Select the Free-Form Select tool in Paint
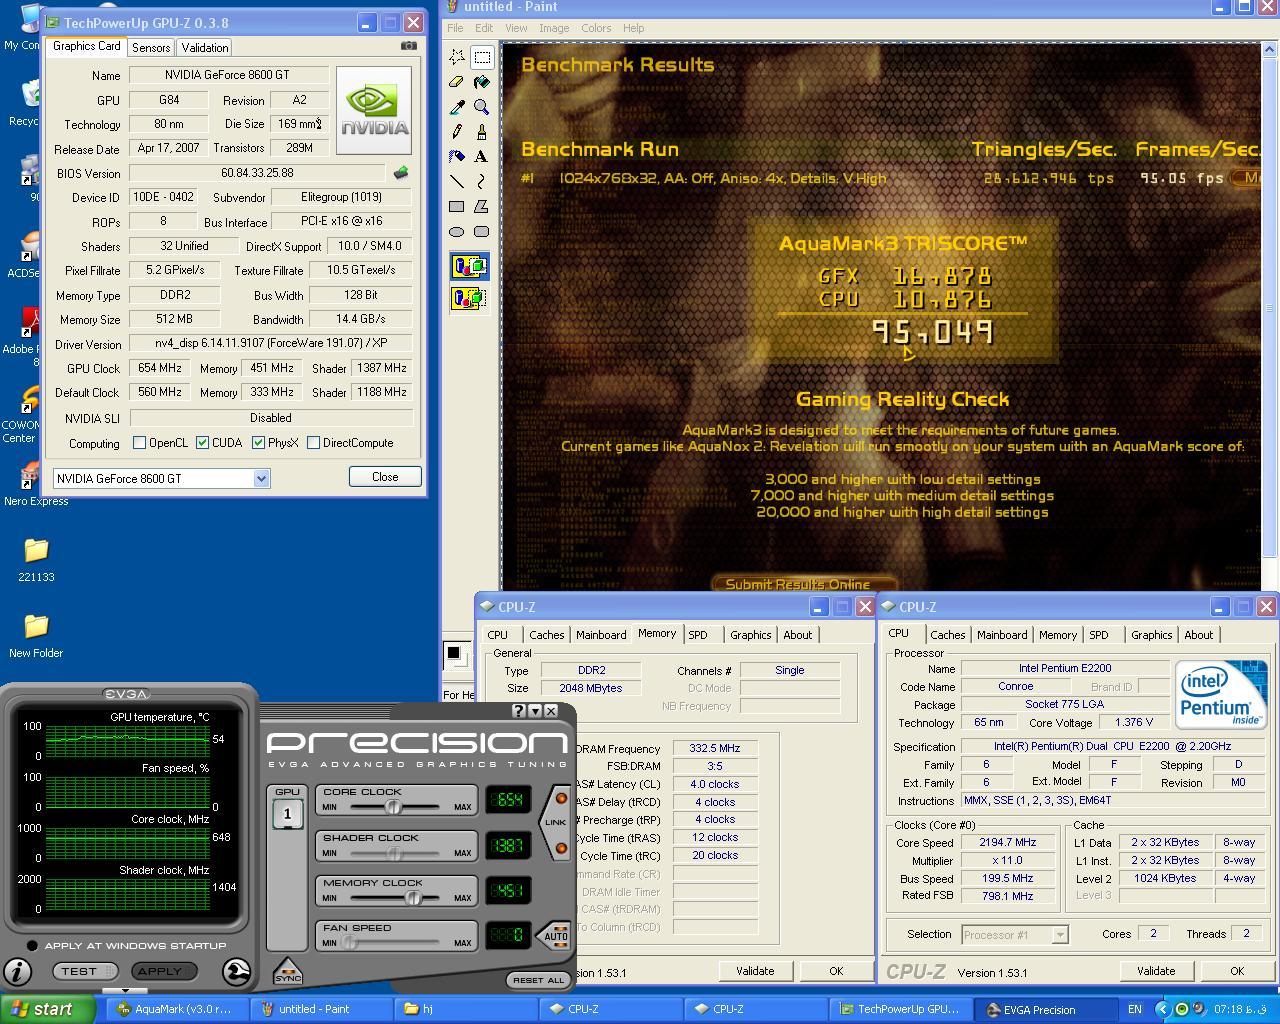Viewport: 1280px width, 1024px height. coord(457,57)
